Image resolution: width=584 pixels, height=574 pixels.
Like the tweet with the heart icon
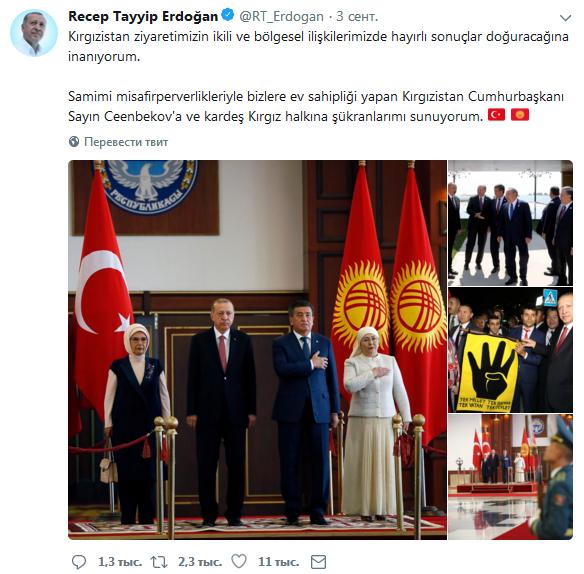239,561
